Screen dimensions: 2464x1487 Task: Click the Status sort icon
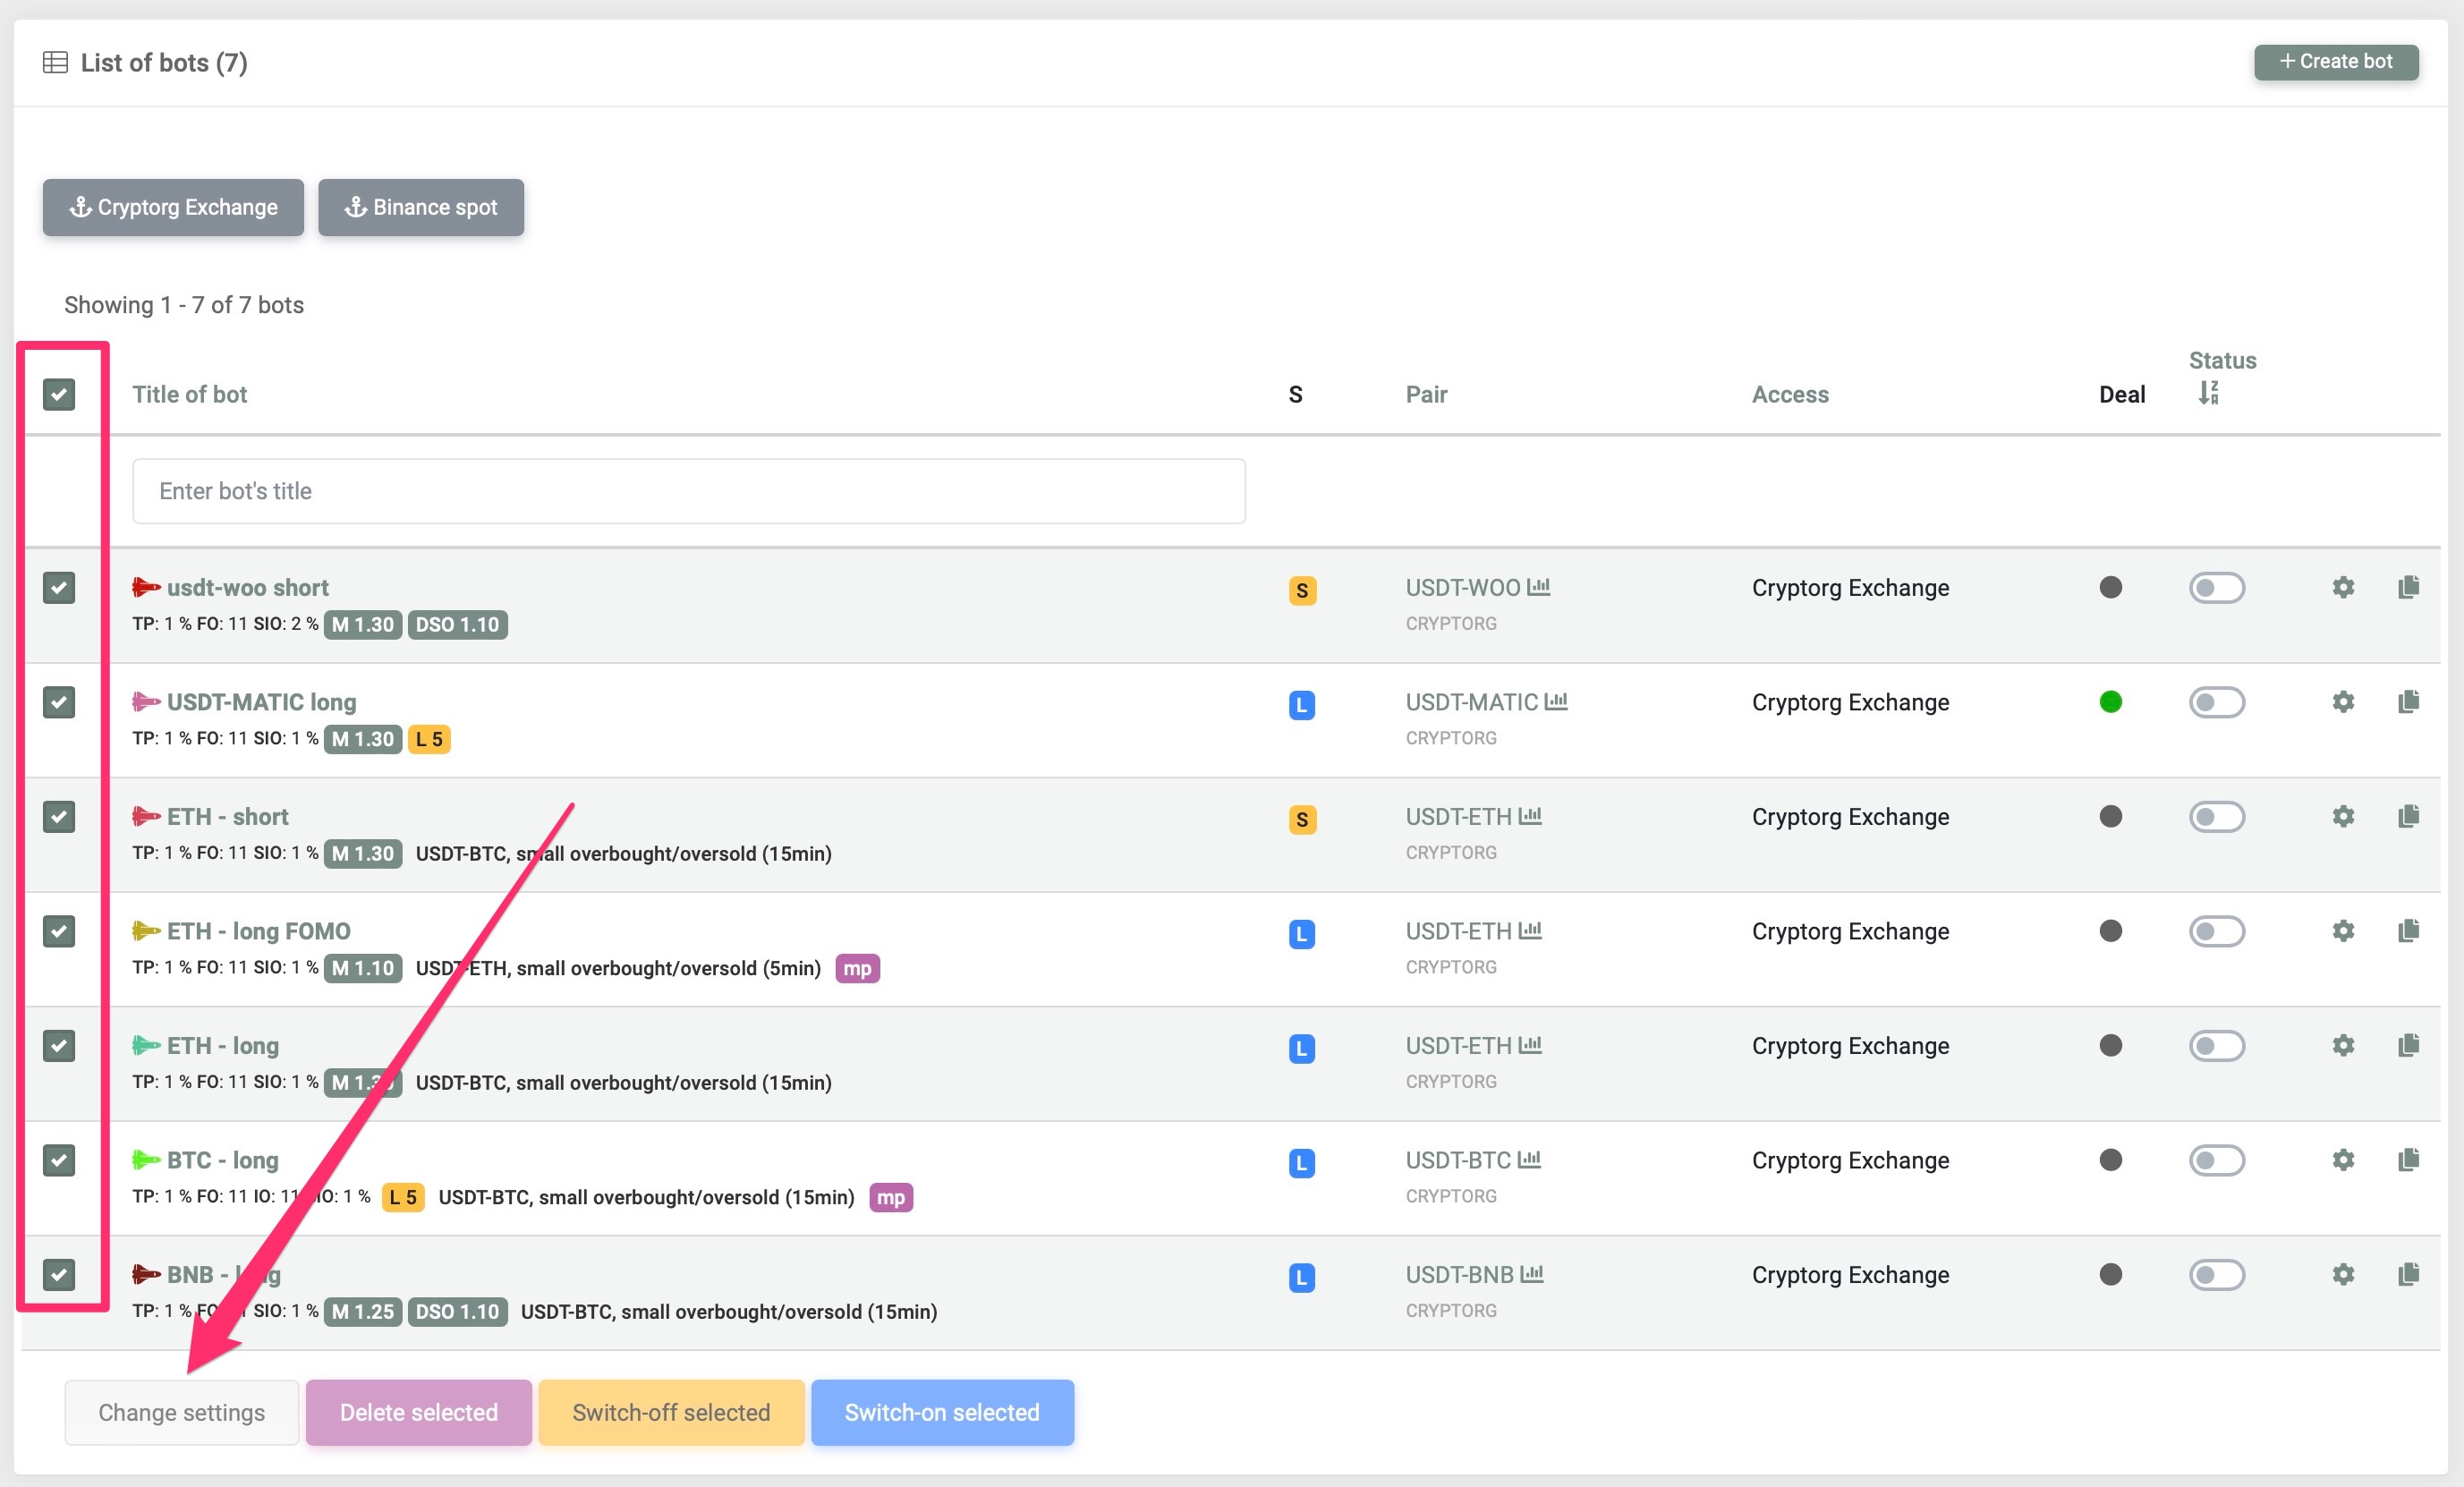pyautogui.click(x=2209, y=393)
